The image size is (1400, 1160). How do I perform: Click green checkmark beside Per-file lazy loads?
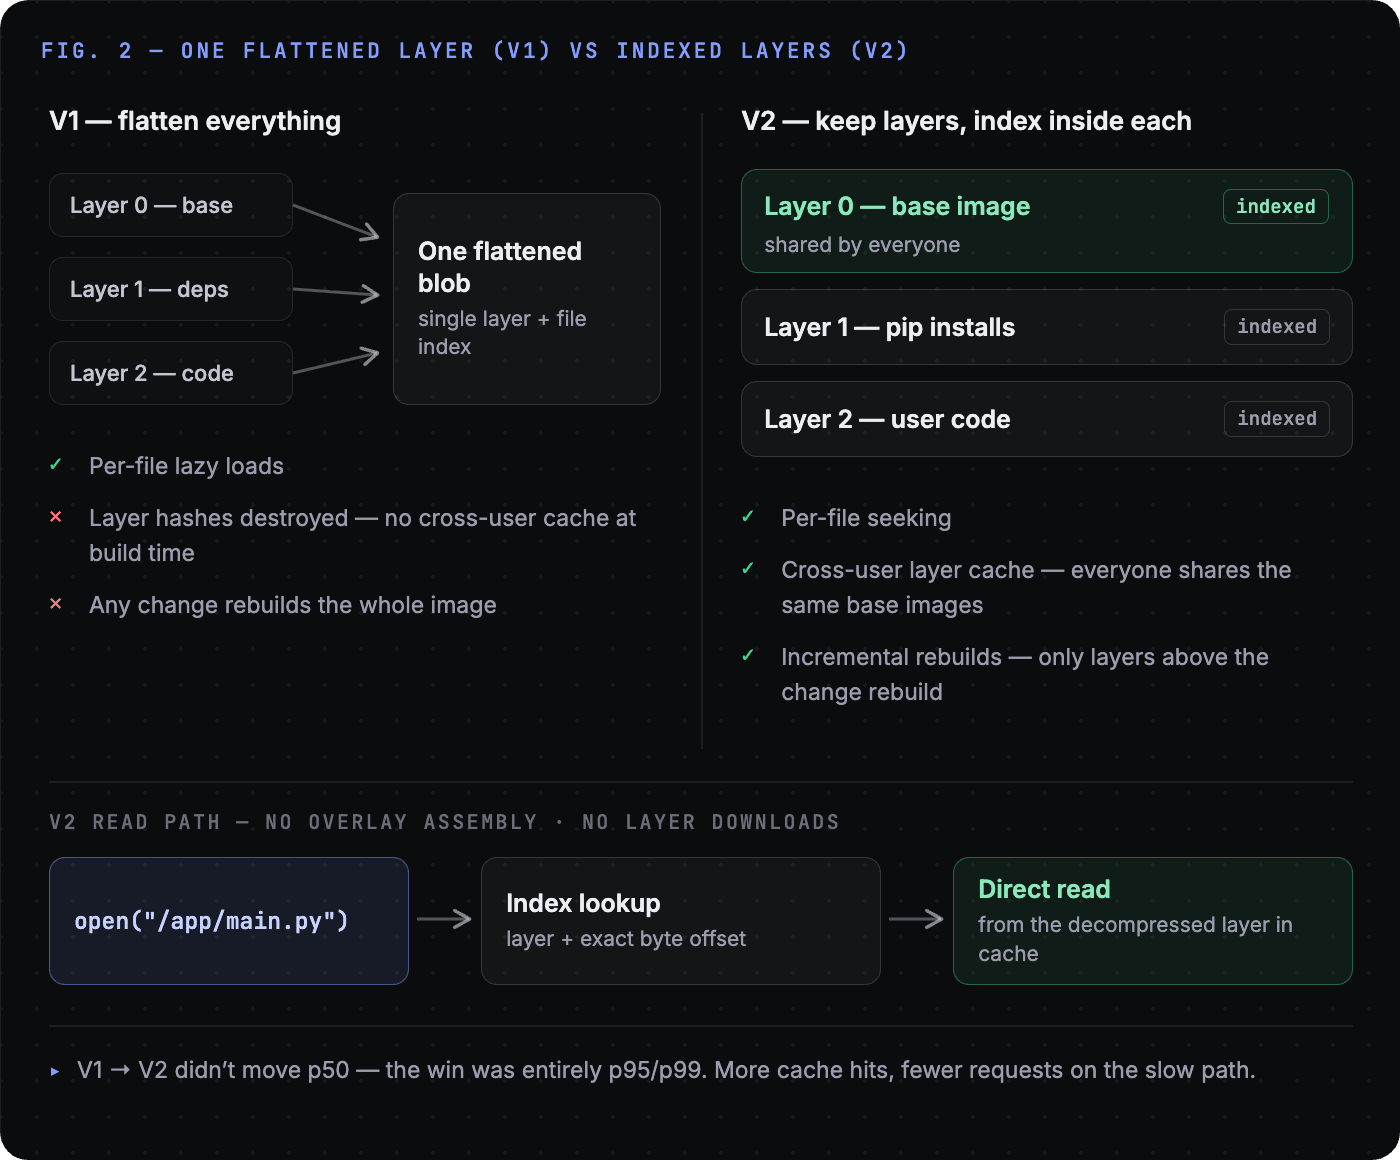pos(56,465)
